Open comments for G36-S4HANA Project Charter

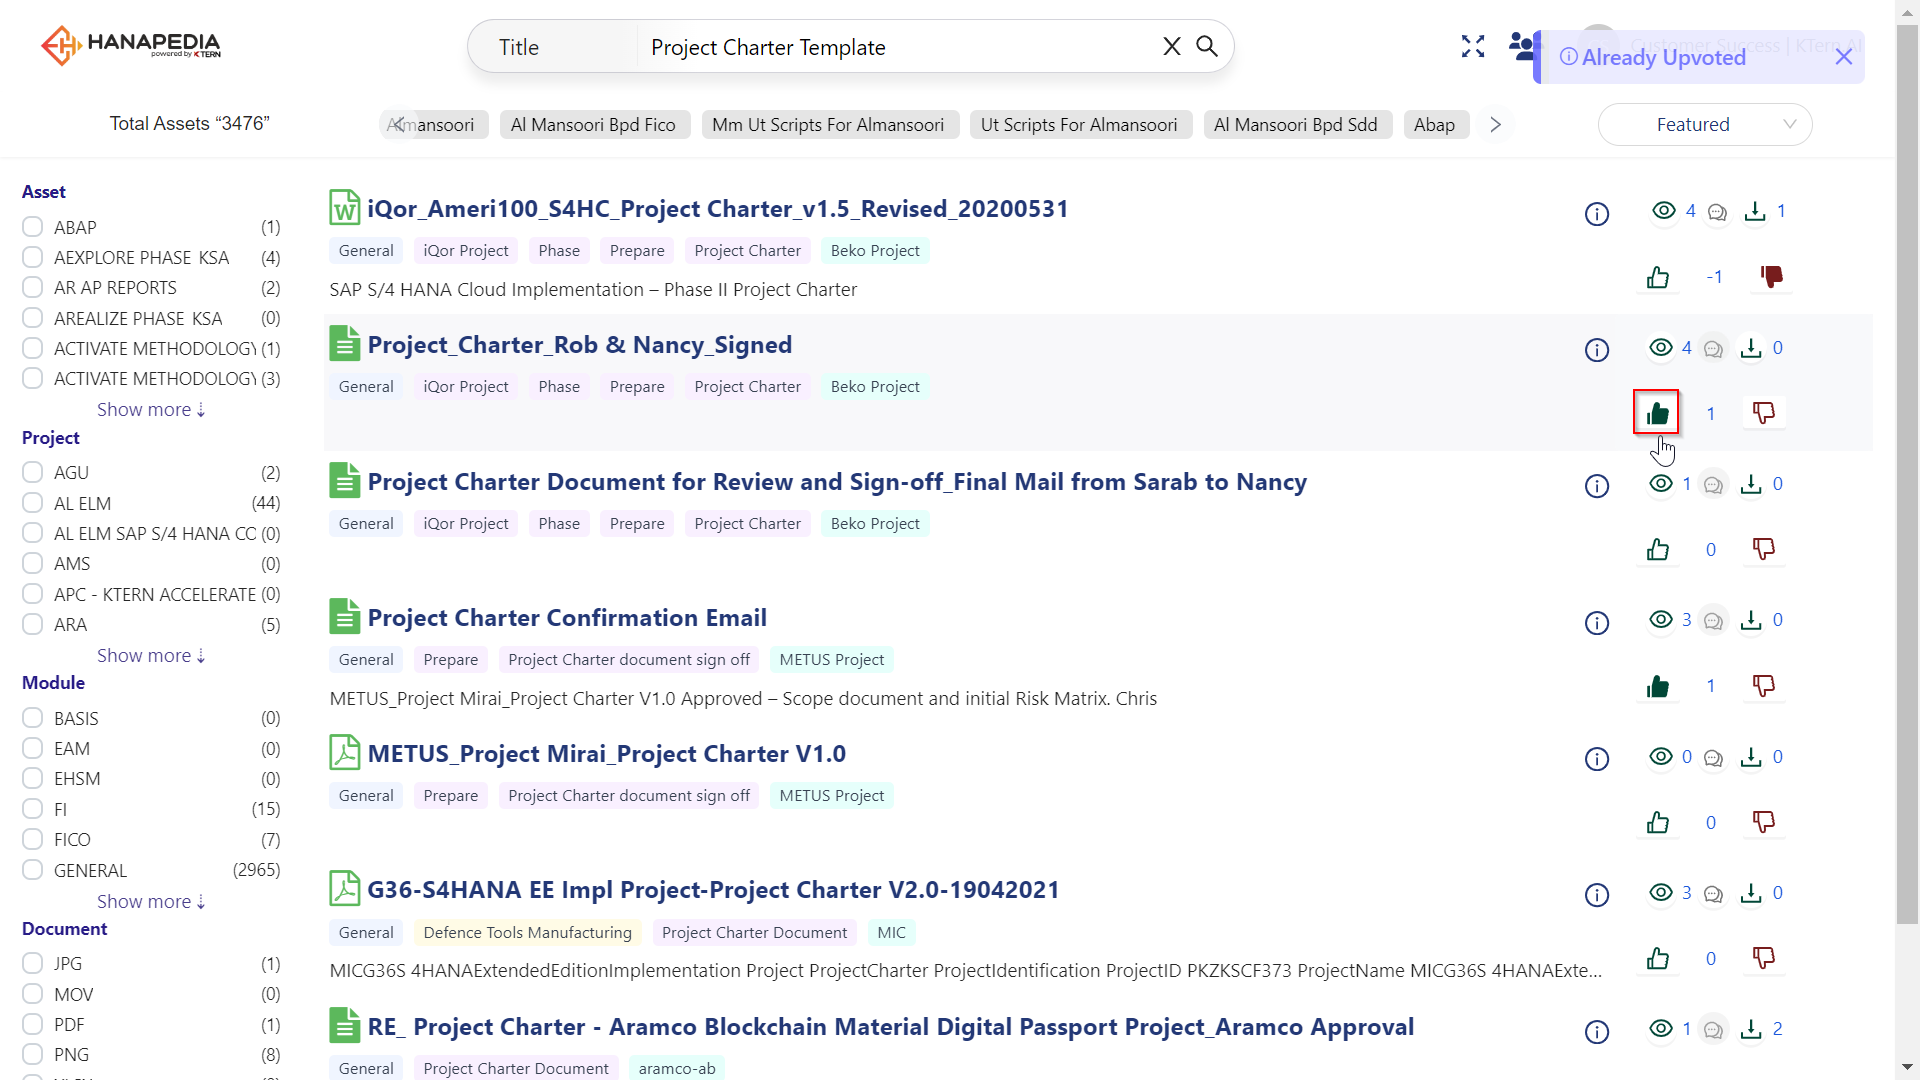coord(1713,894)
